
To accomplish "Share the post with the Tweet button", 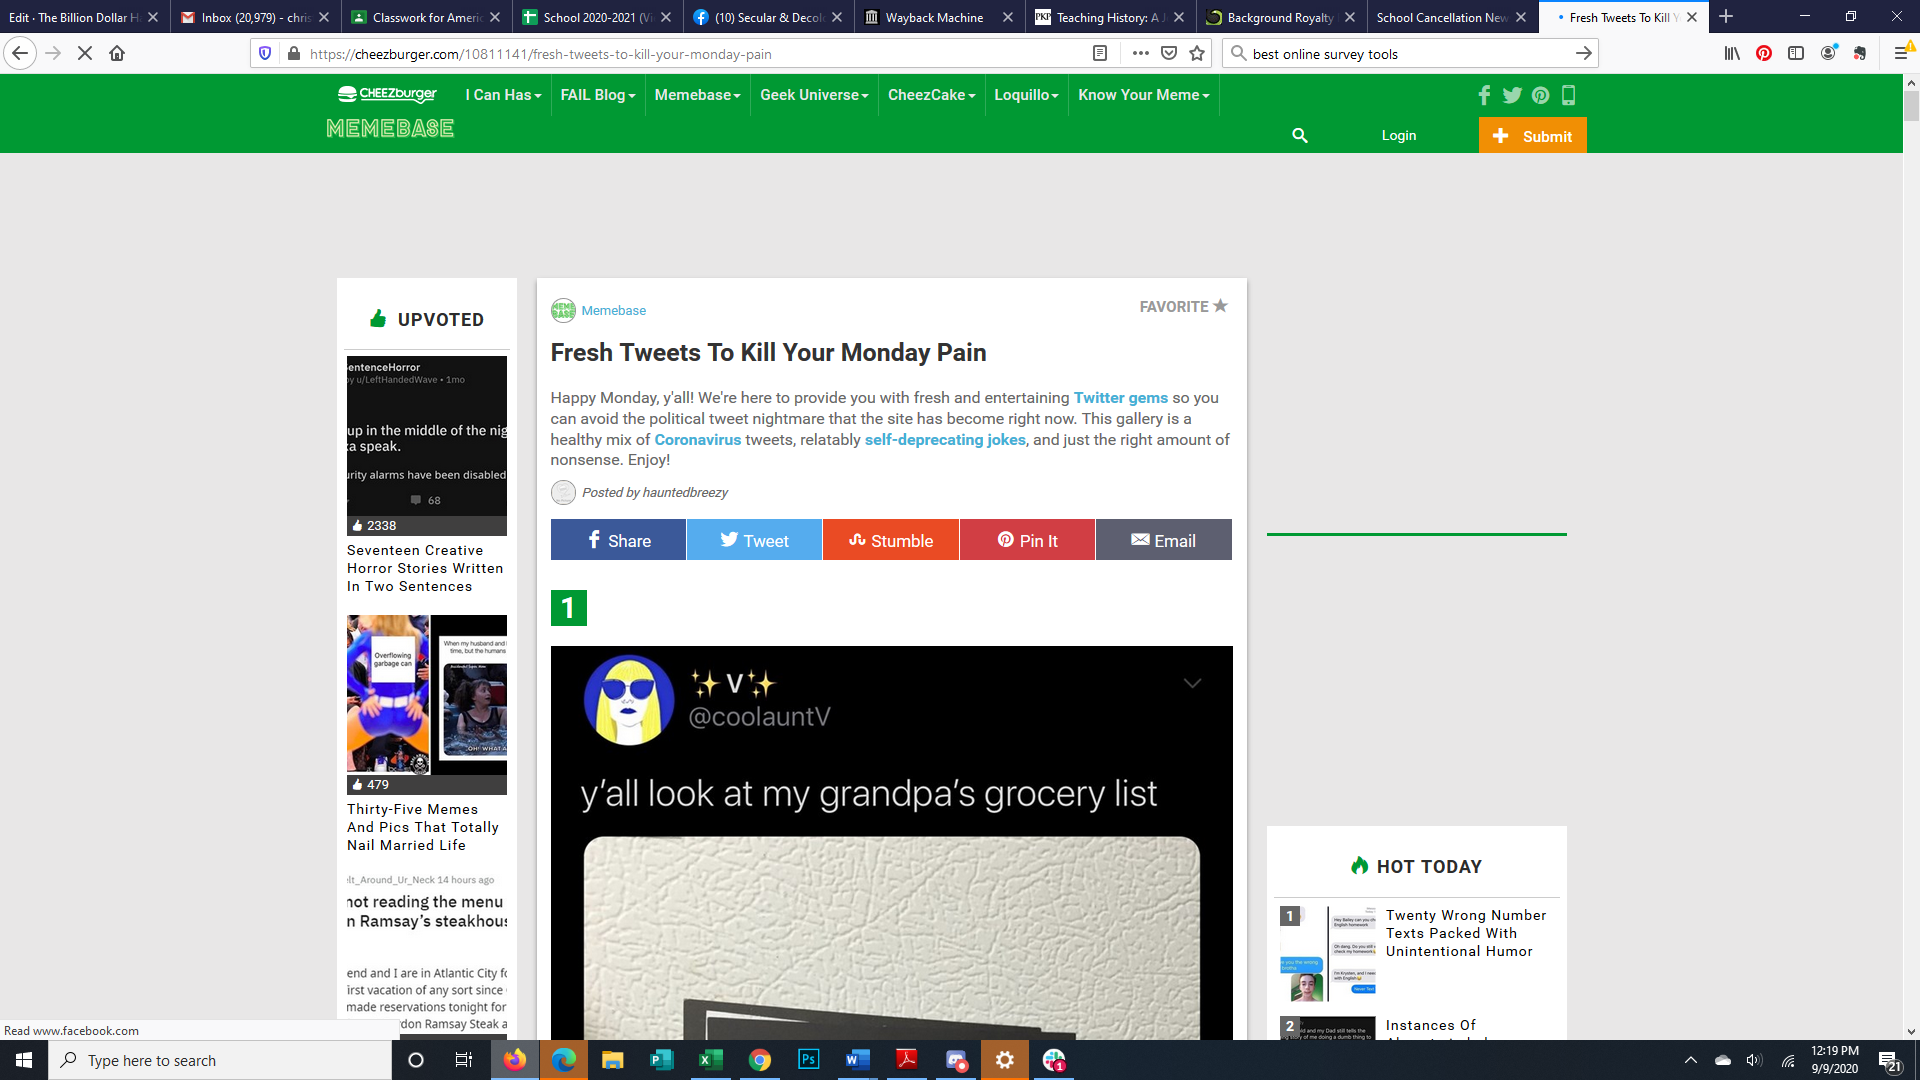I will pos(754,540).
